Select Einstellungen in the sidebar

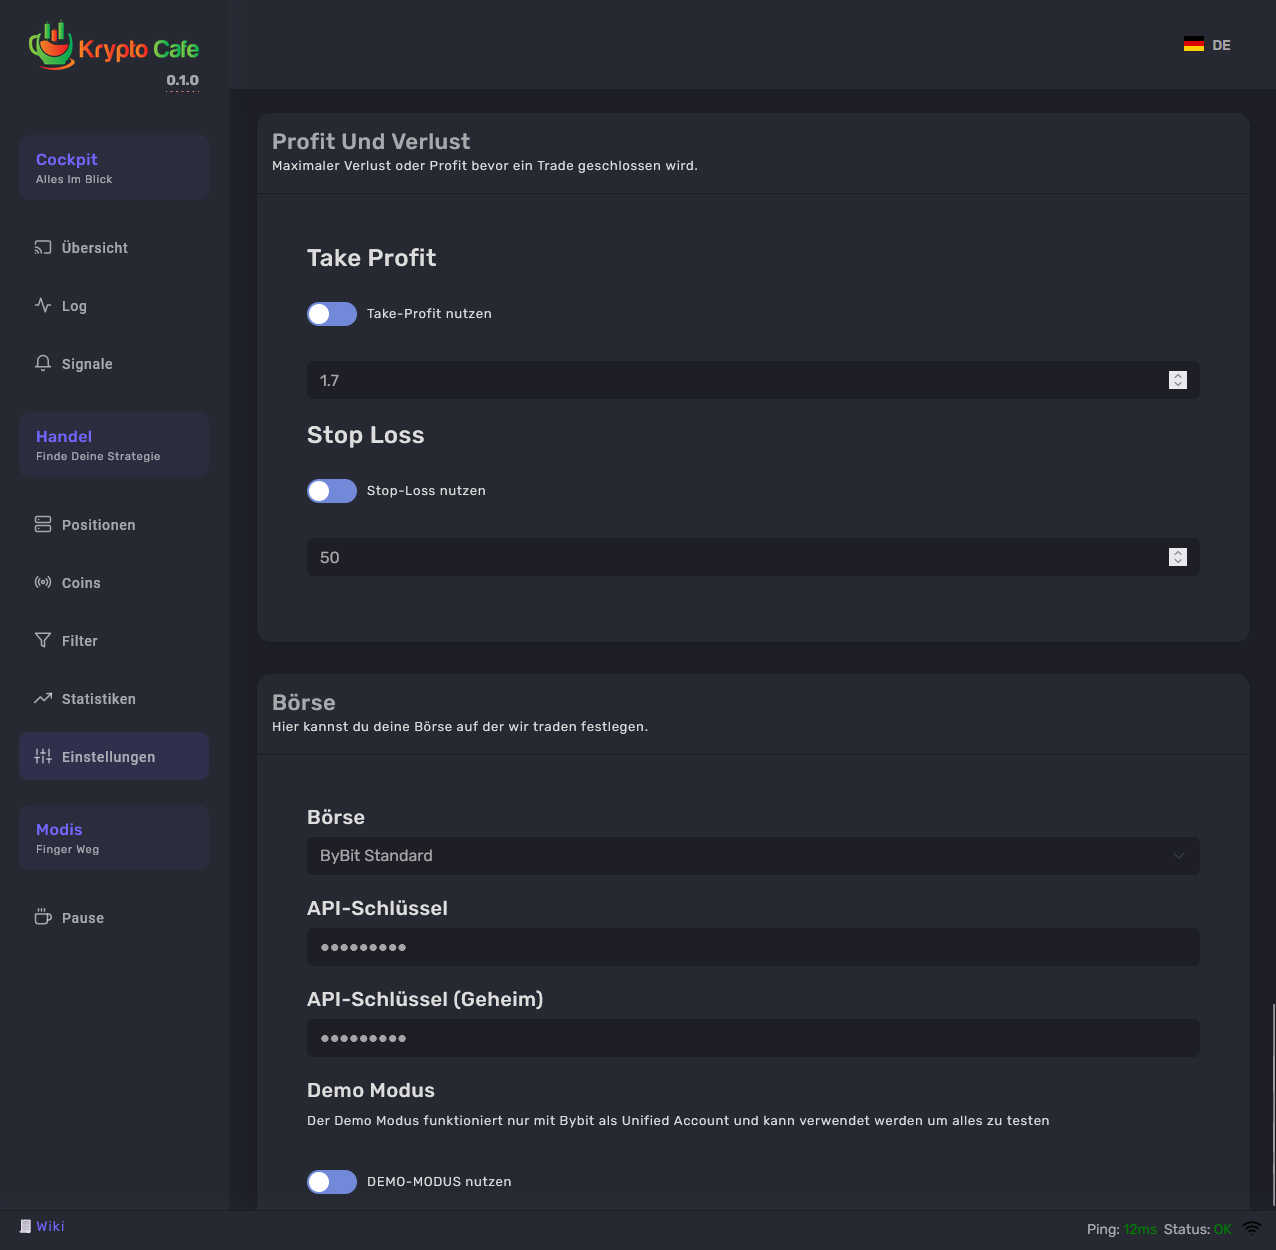click(108, 757)
